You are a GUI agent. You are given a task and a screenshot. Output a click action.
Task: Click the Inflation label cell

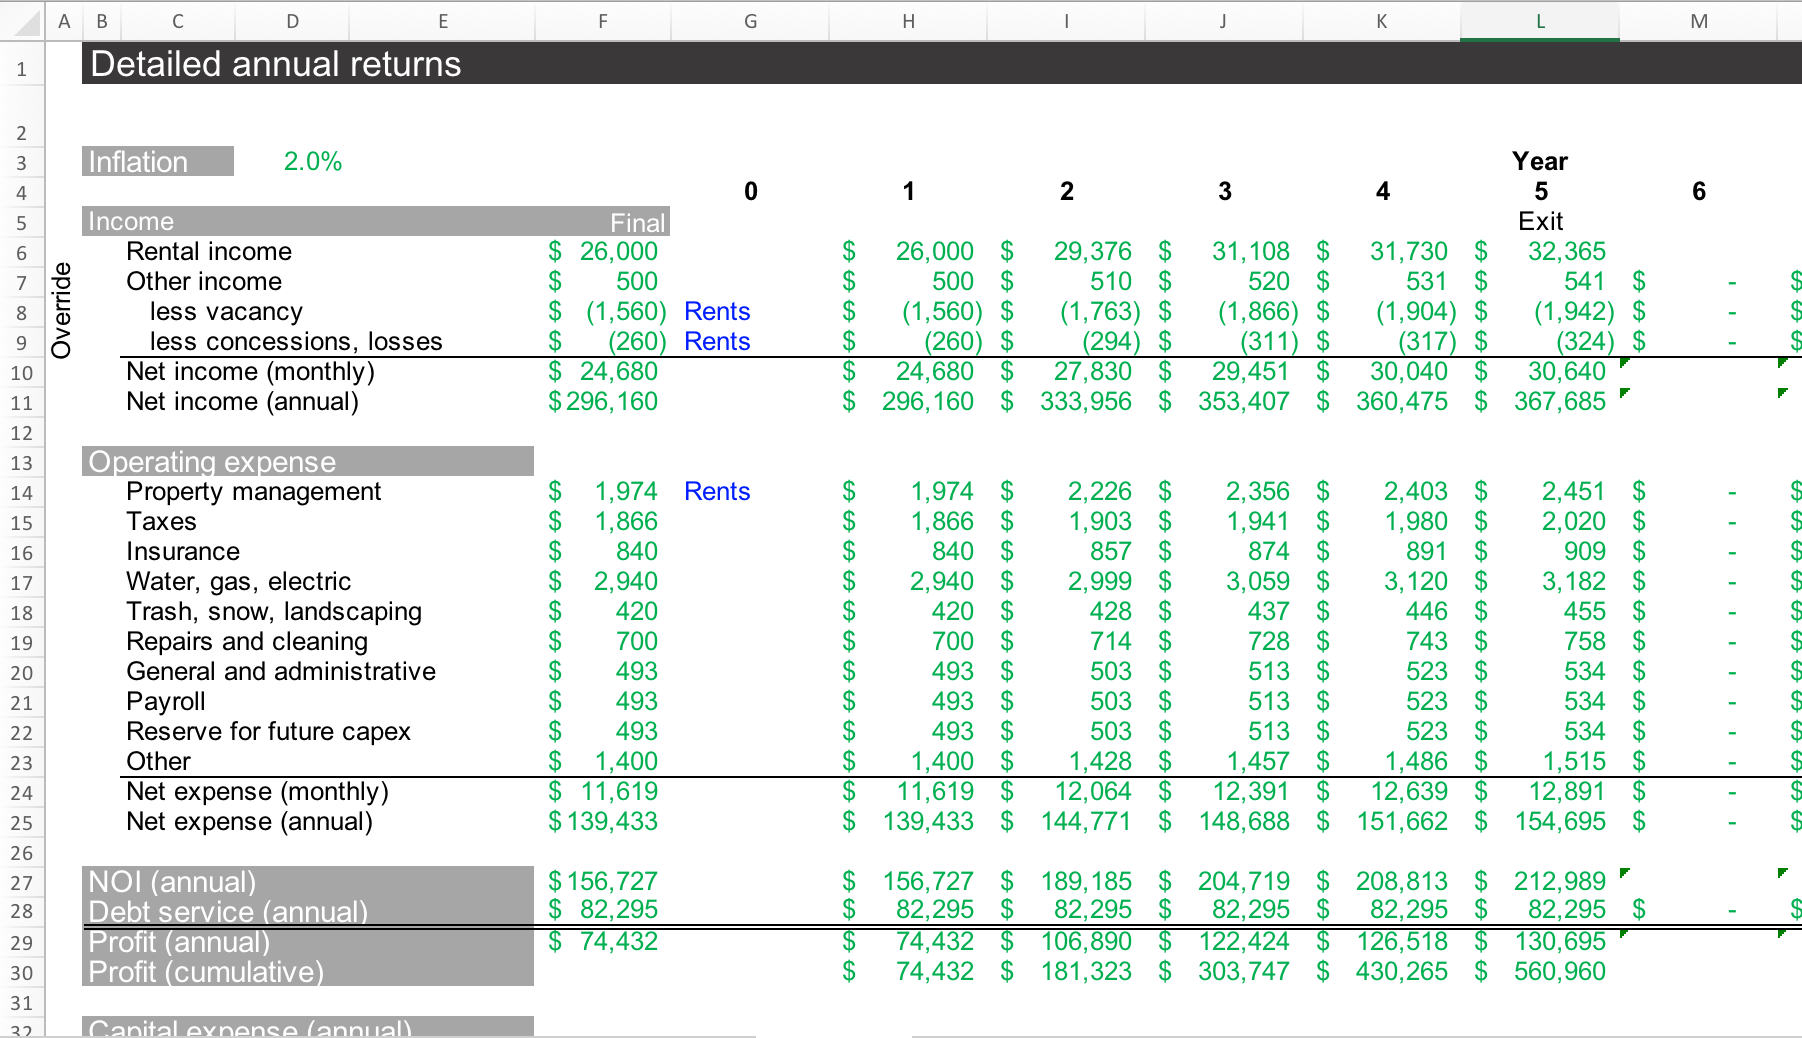point(158,161)
